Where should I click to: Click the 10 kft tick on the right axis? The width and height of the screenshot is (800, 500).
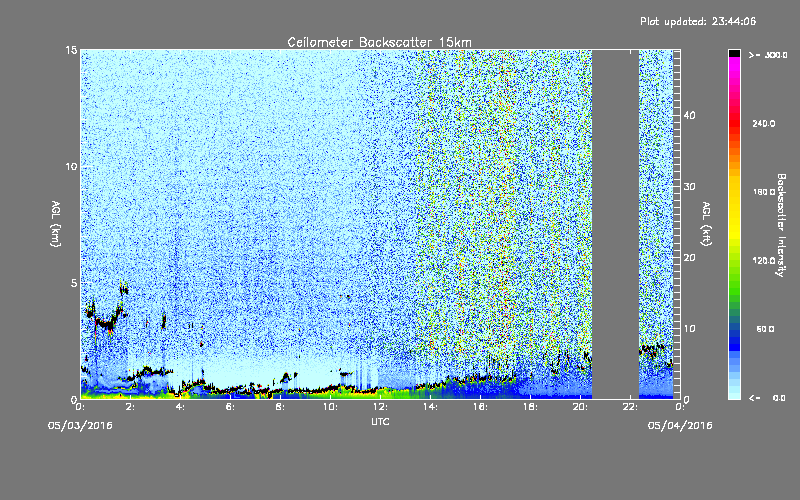click(x=689, y=329)
